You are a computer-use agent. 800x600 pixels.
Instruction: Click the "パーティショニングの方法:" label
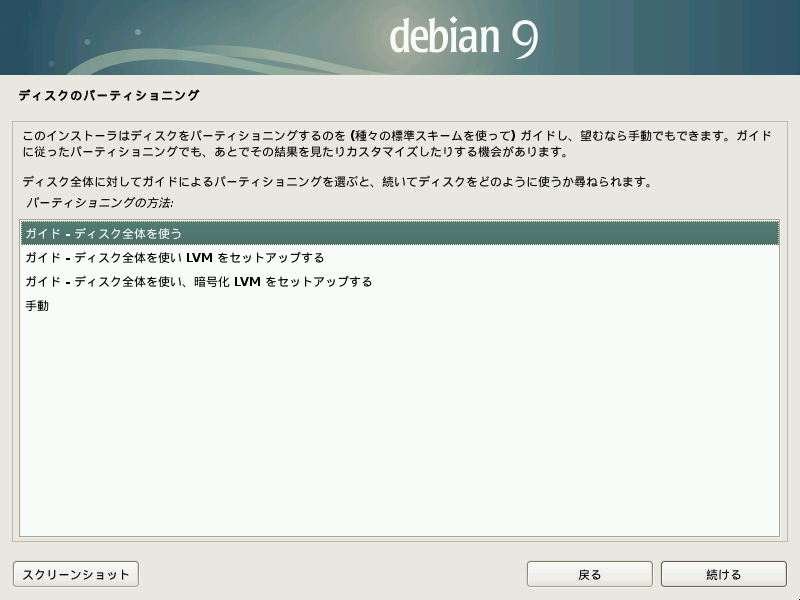click(99, 203)
